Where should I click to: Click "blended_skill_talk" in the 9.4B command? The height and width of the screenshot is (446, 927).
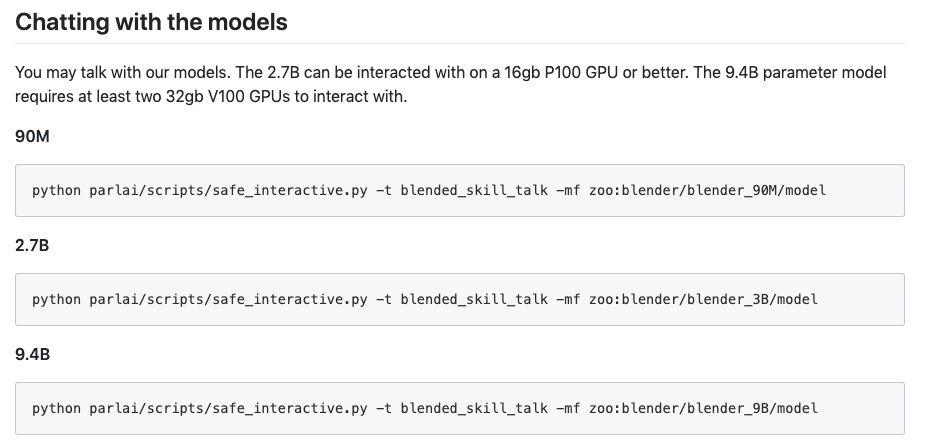474,408
